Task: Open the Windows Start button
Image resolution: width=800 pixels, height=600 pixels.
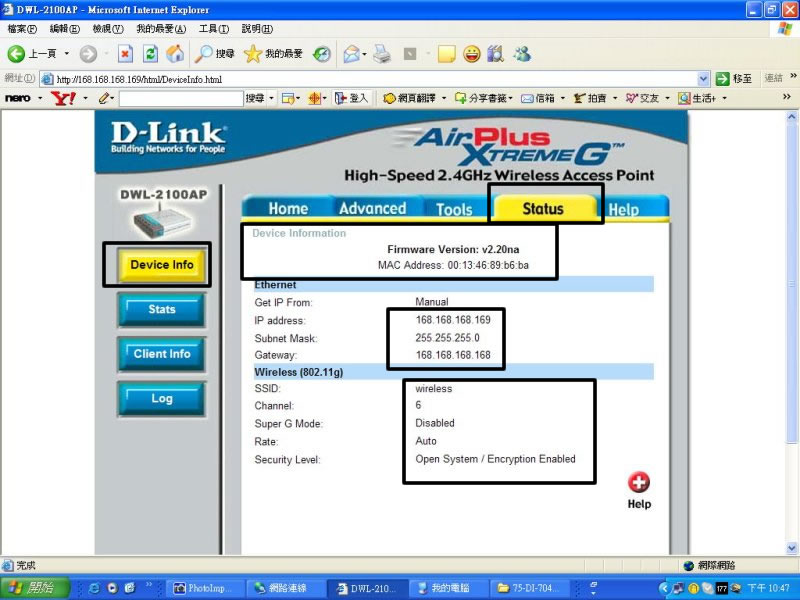Action: pyautogui.click(x=33, y=588)
